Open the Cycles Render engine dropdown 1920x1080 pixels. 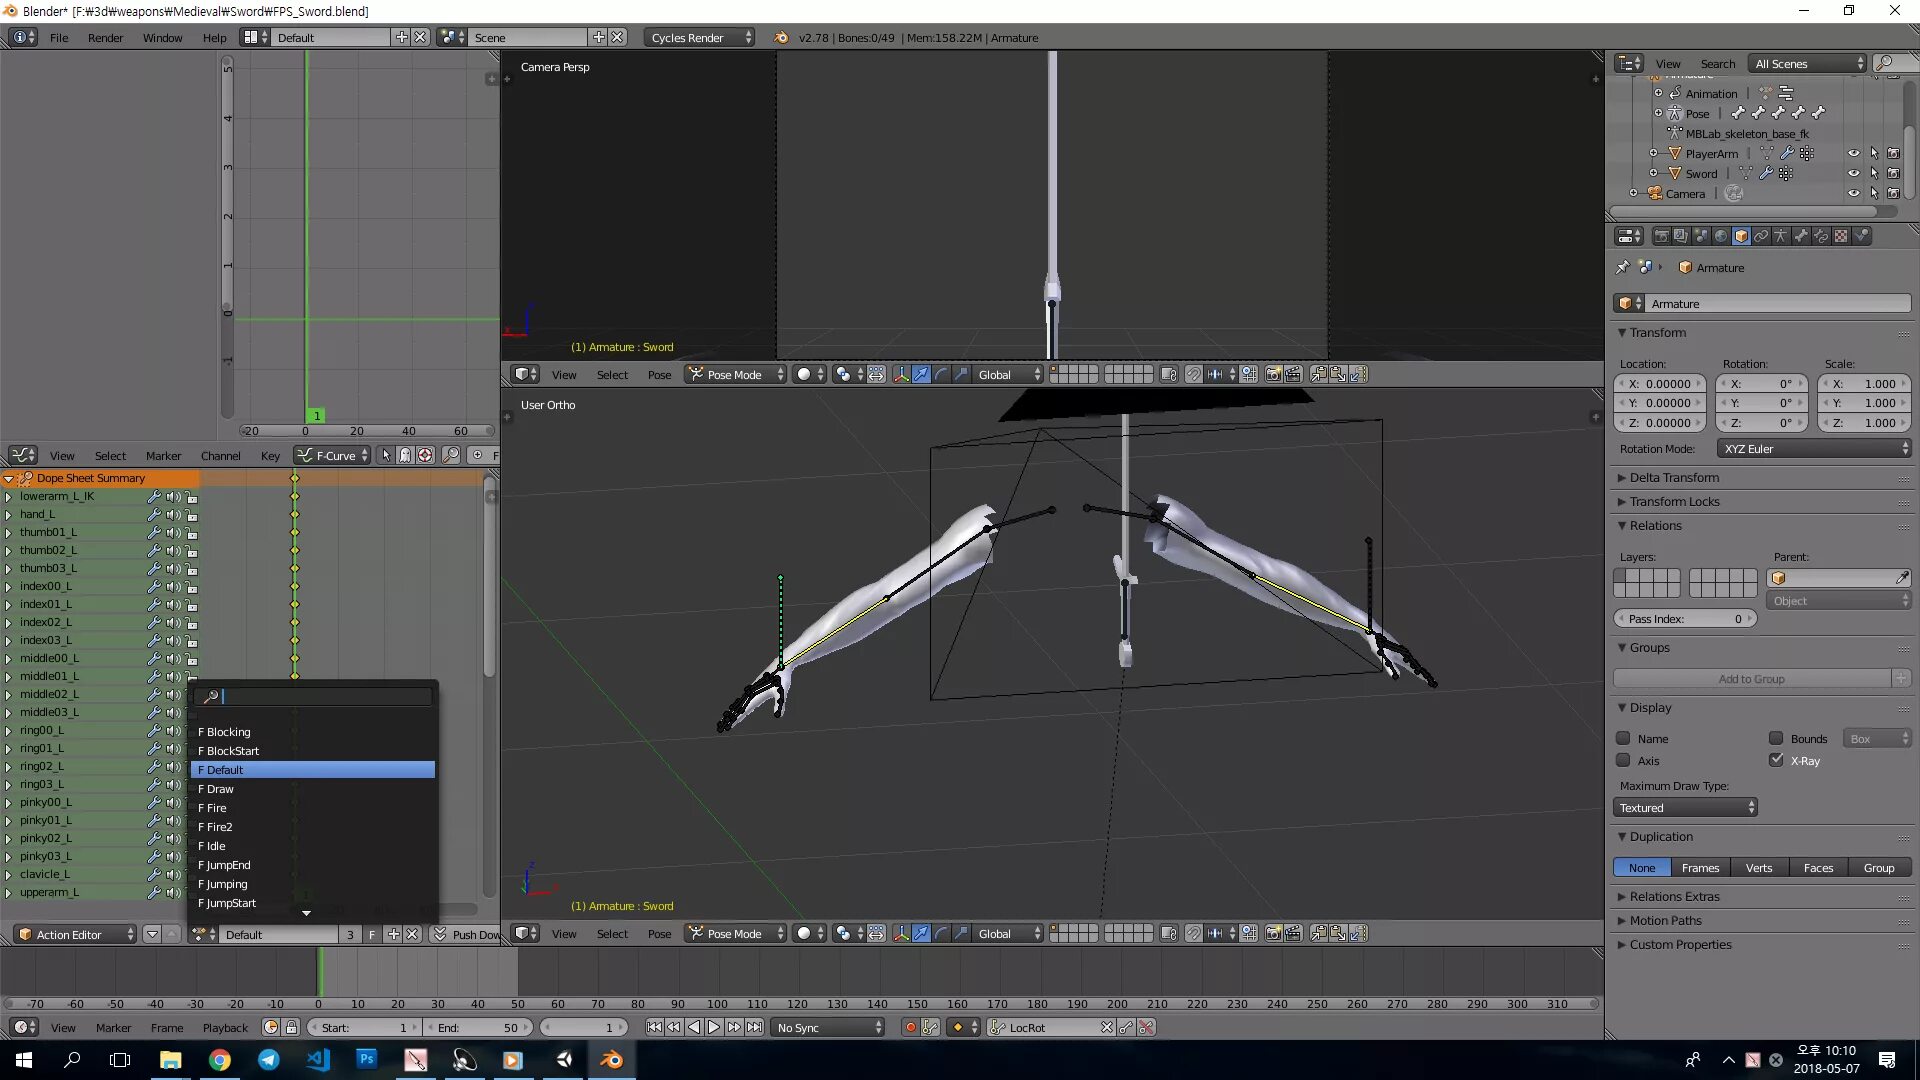pos(700,37)
